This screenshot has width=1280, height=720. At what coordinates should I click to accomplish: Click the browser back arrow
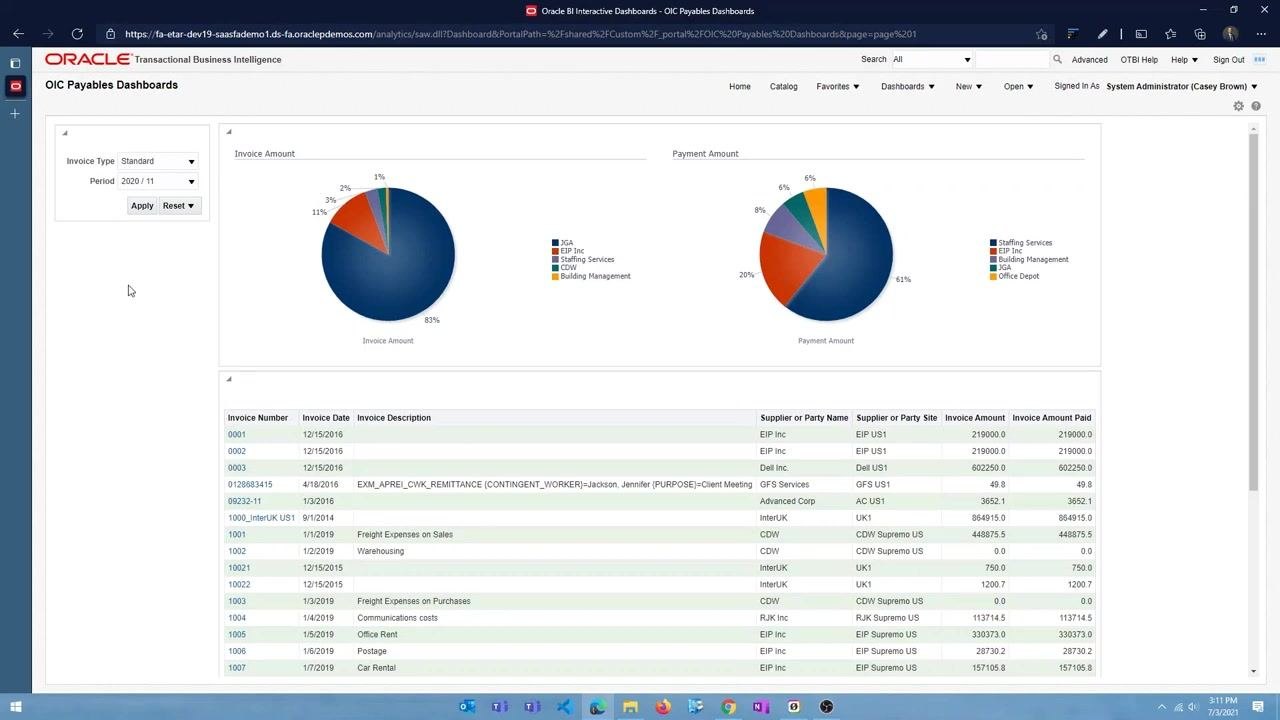18,34
